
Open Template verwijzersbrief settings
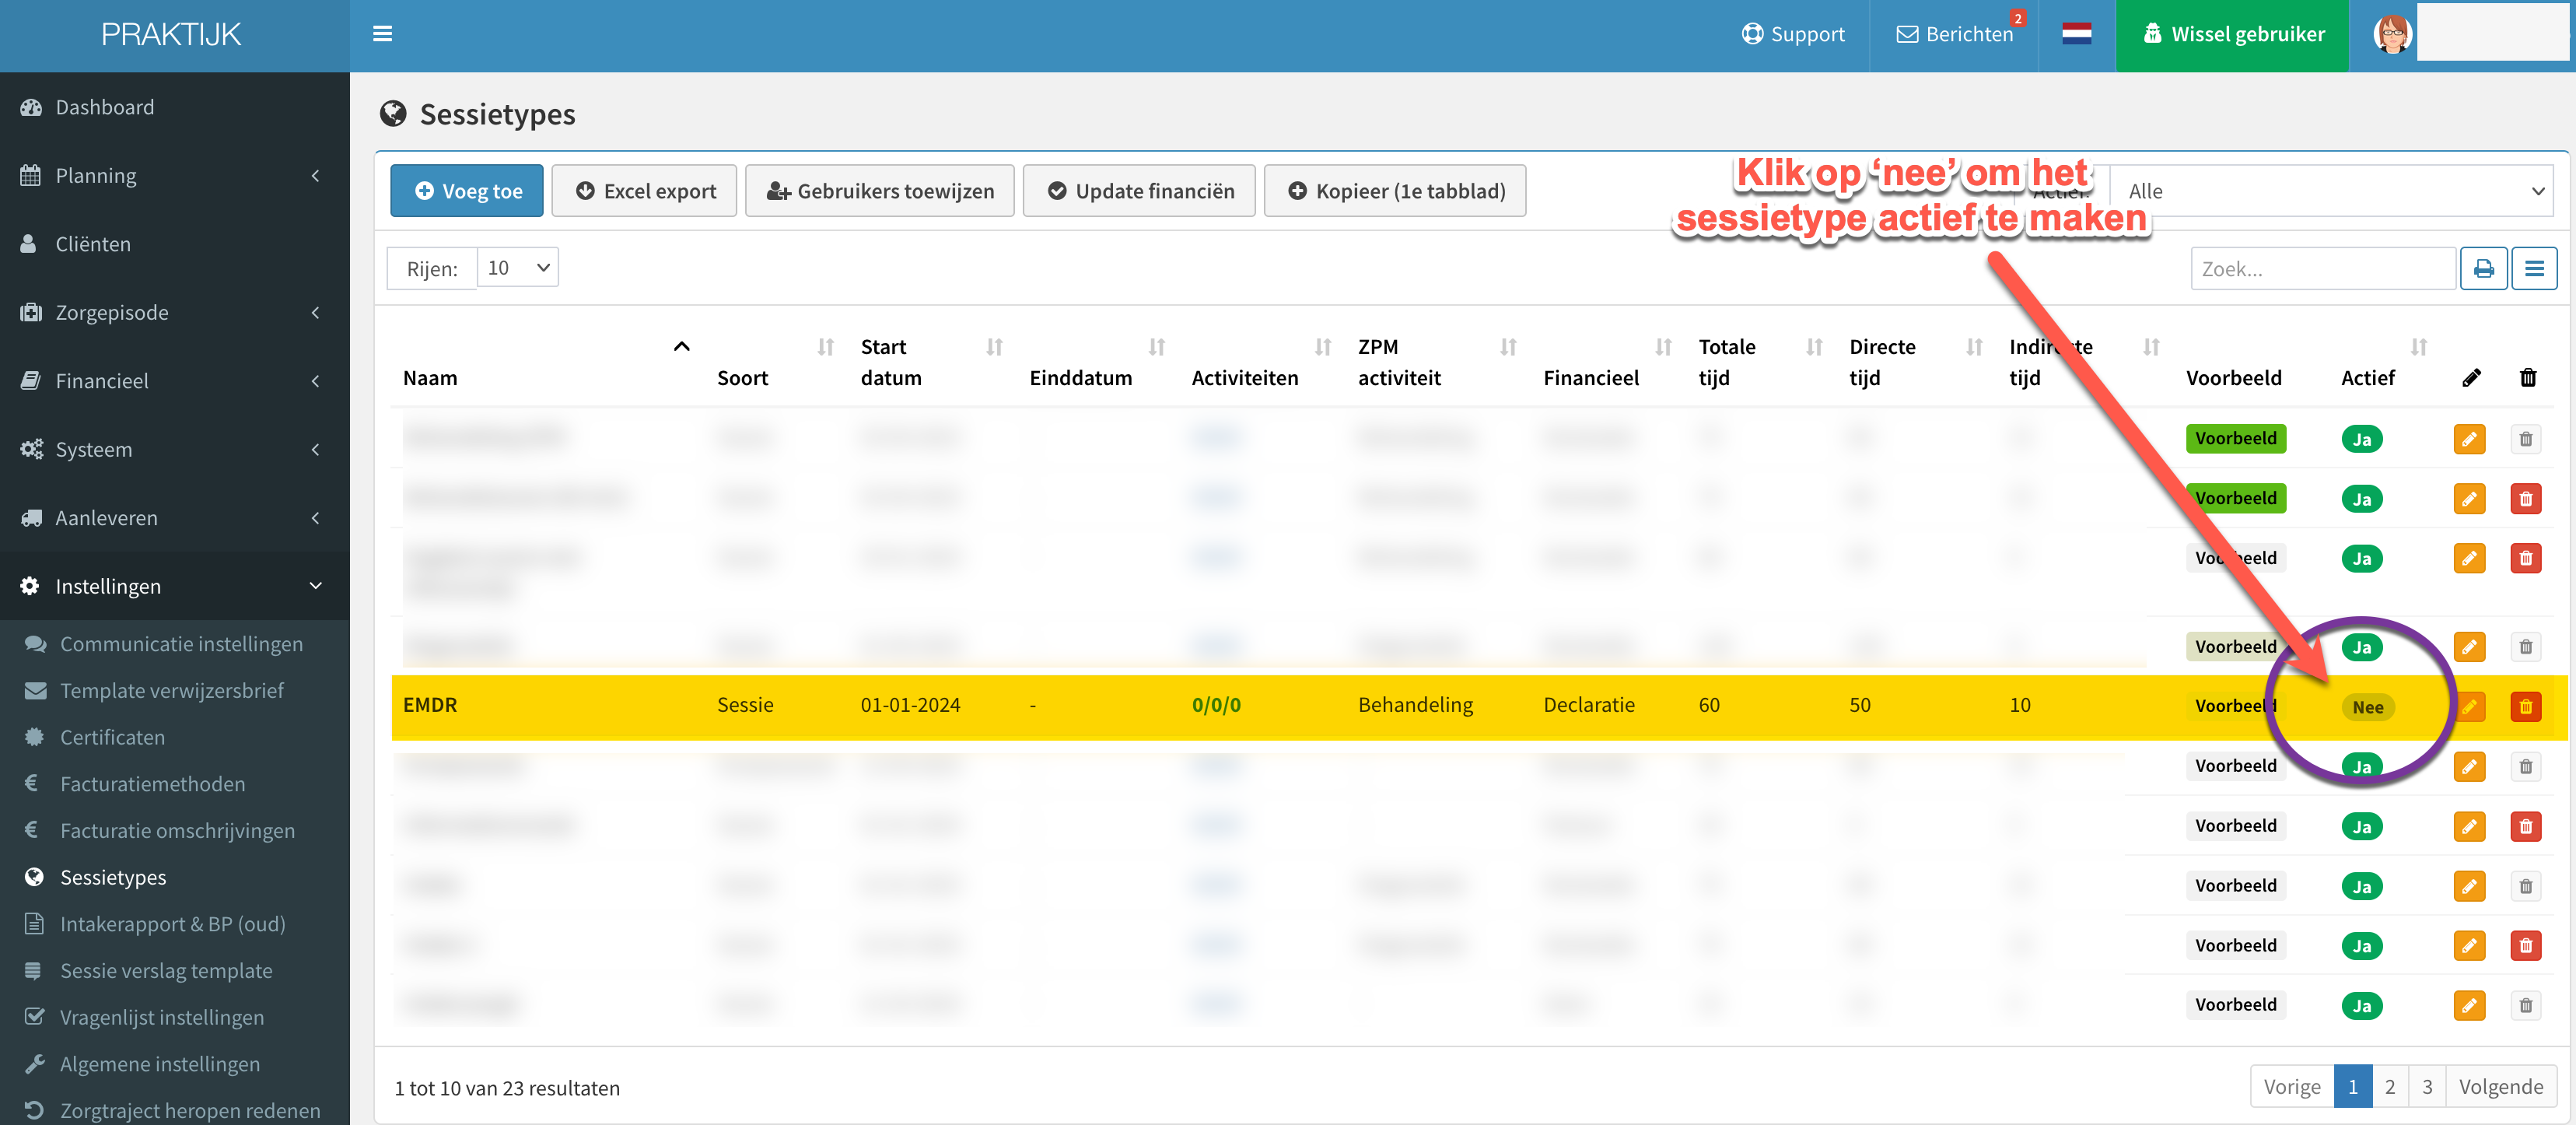pyautogui.click(x=171, y=691)
